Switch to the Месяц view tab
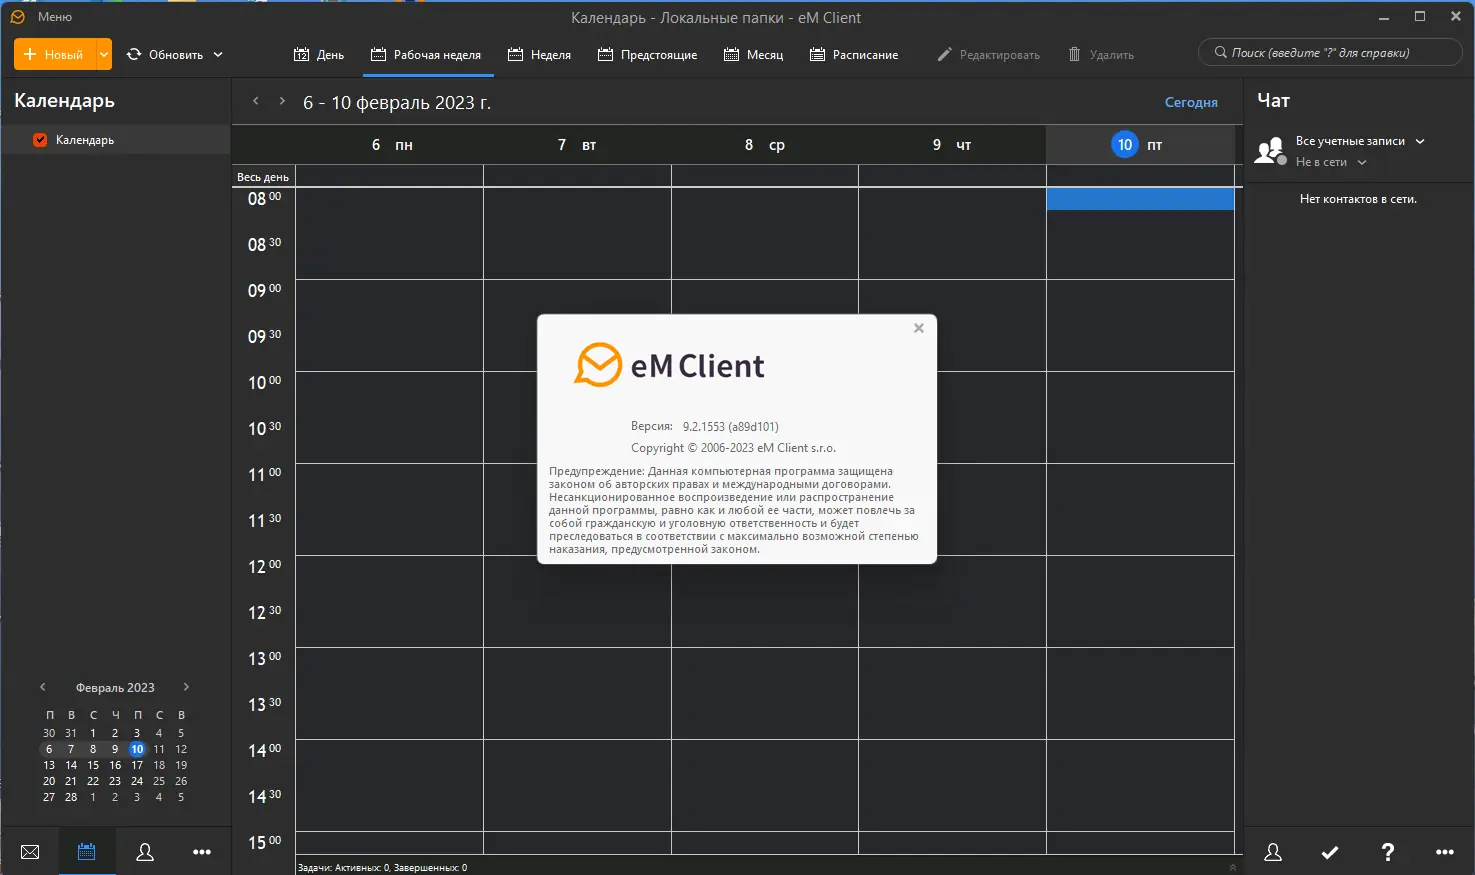Viewport: 1475px width, 875px height. (x=753, y=54)
